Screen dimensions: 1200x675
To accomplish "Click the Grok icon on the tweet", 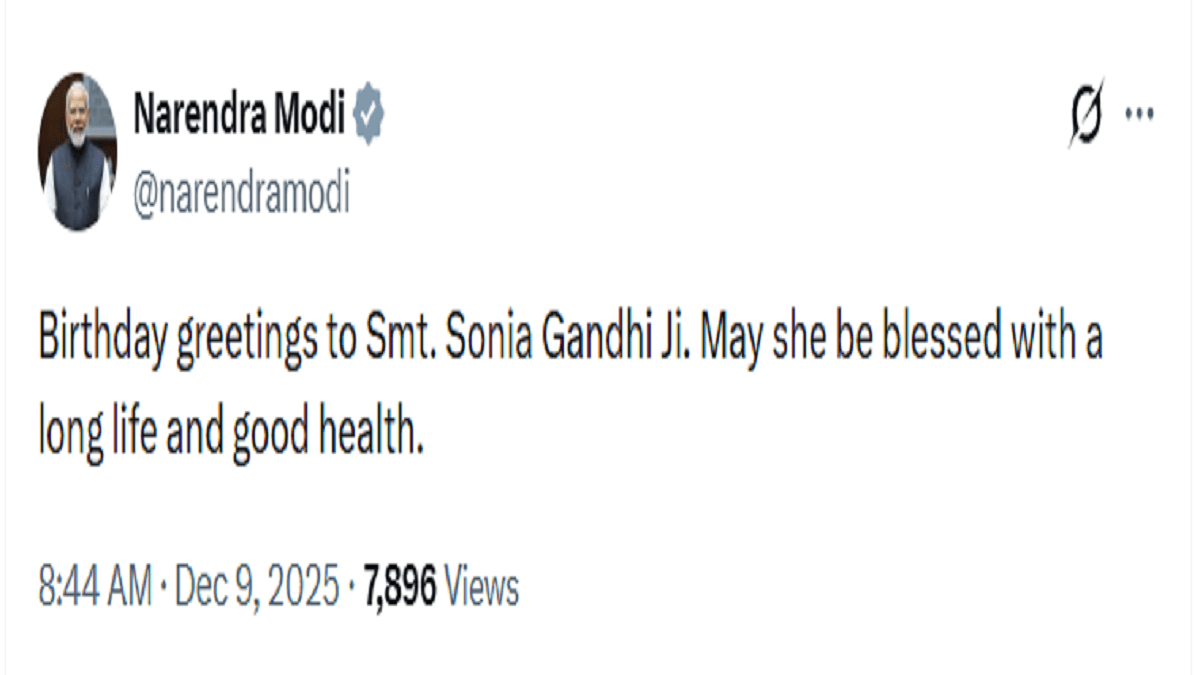I will [1086, 112].
